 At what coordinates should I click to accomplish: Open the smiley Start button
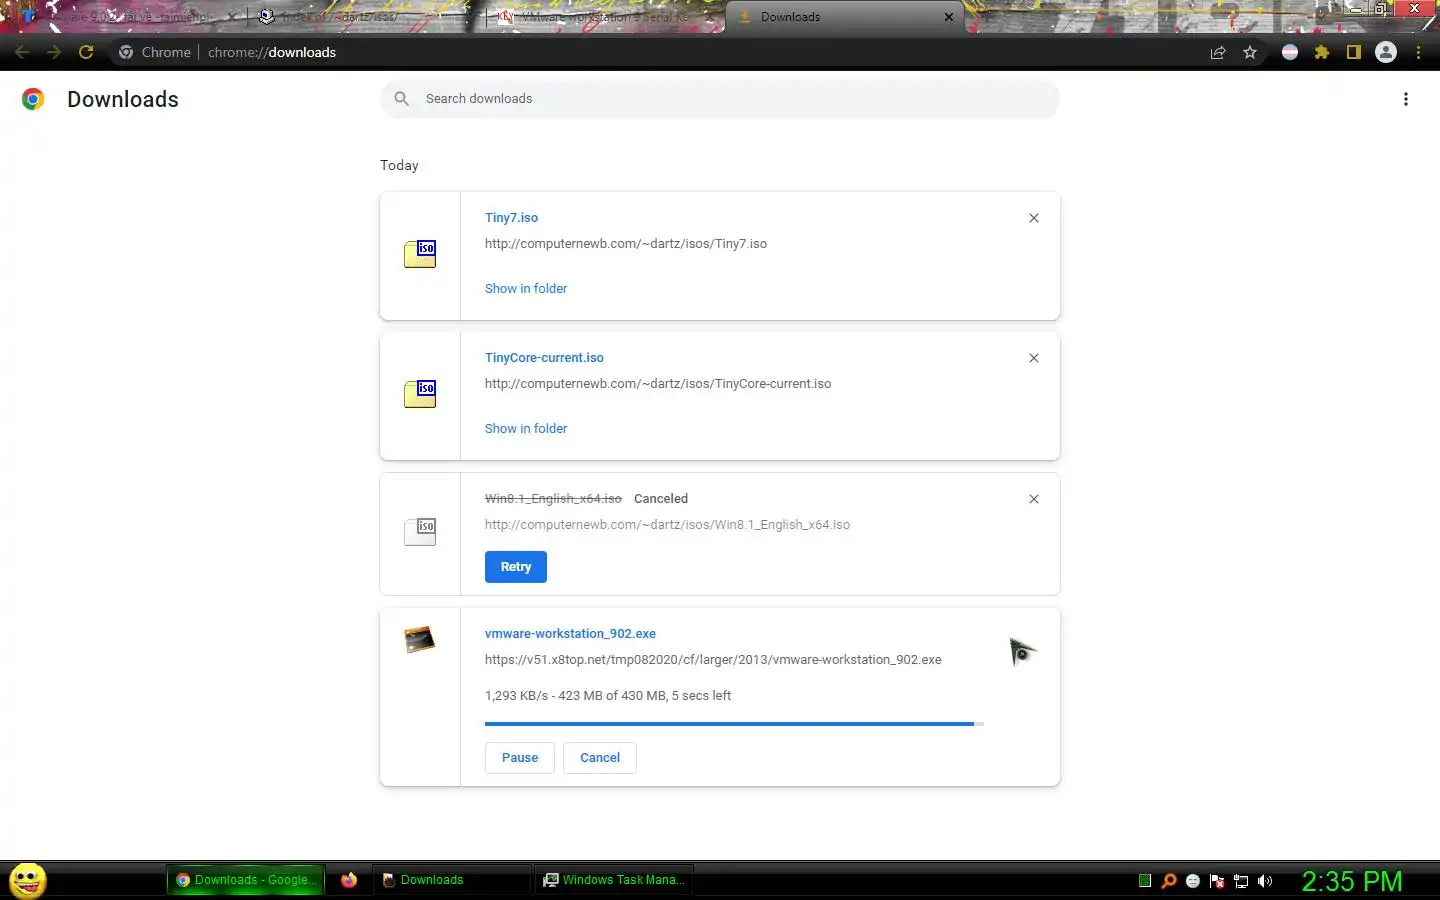(28, 880)
